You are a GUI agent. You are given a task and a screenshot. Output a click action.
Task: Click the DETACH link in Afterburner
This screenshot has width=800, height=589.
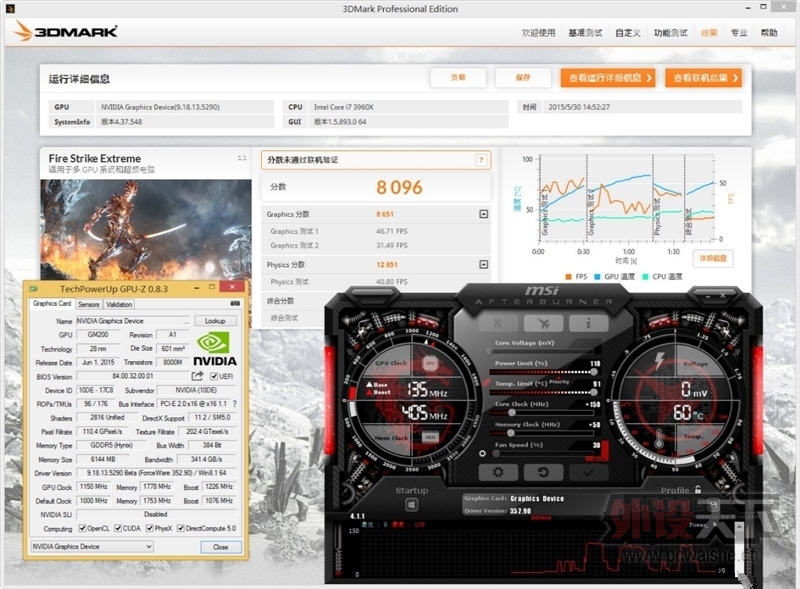click(x=541, y=518)
